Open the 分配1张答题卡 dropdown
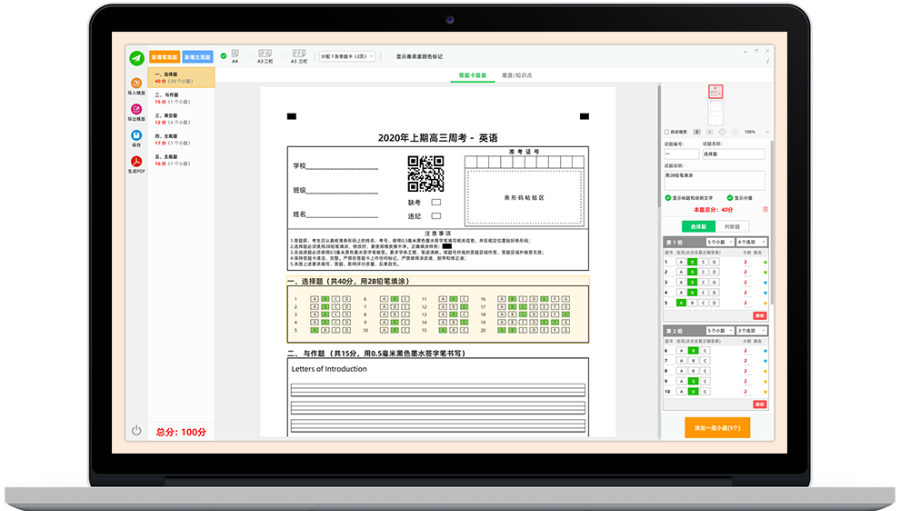The width and height of the screenshot is (903, 511). pyautogui.click(x=346, y=57)
